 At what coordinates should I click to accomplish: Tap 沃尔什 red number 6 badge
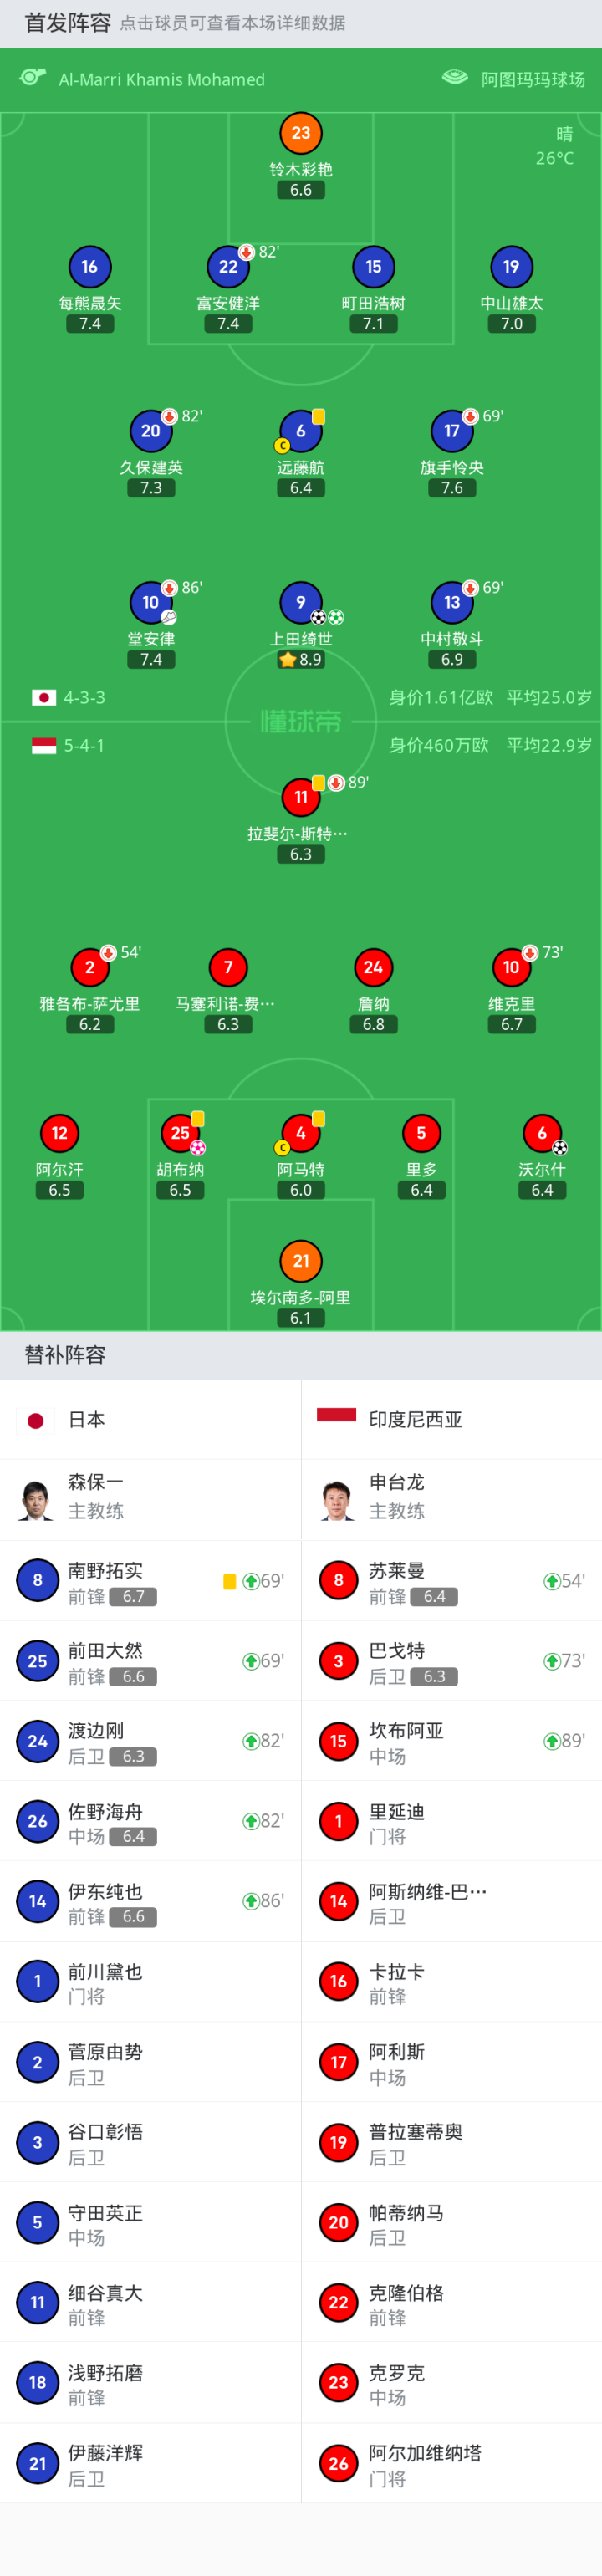pos(542,1133)
